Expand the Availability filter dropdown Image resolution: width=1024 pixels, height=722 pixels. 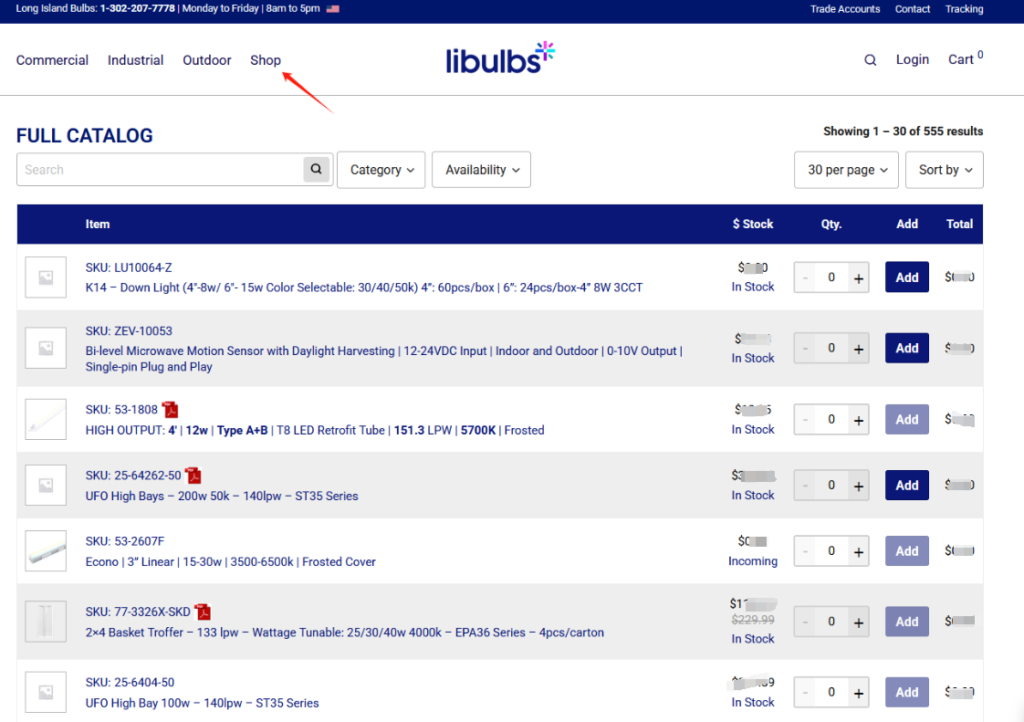(481, 170)
